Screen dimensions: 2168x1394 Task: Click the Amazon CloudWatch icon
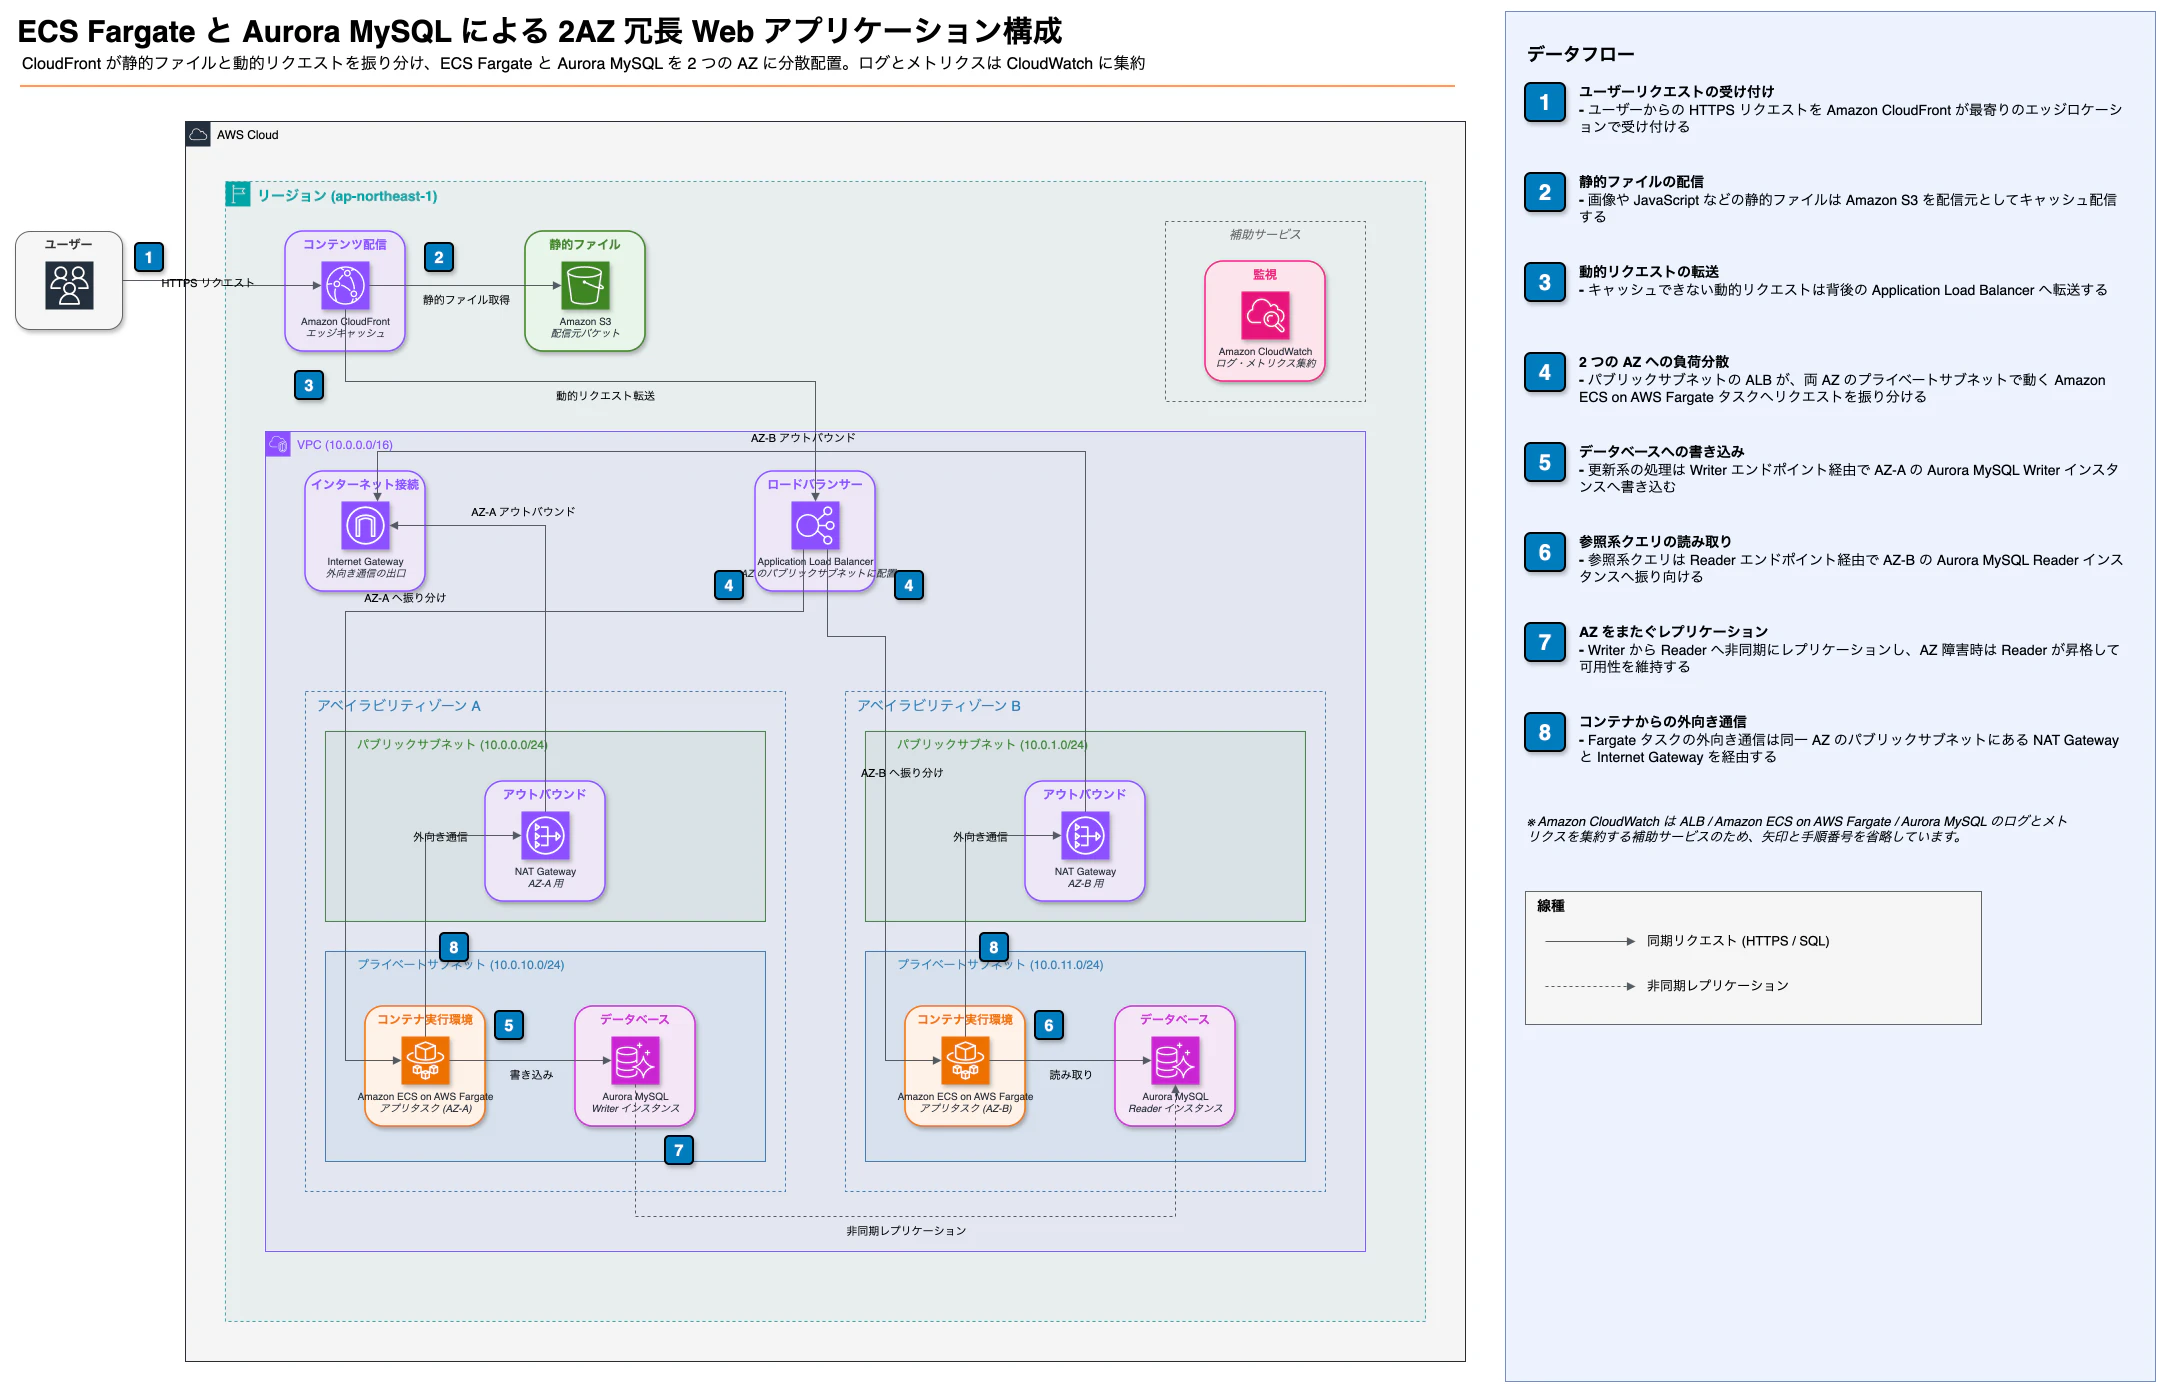click(x=1265, y=315)
